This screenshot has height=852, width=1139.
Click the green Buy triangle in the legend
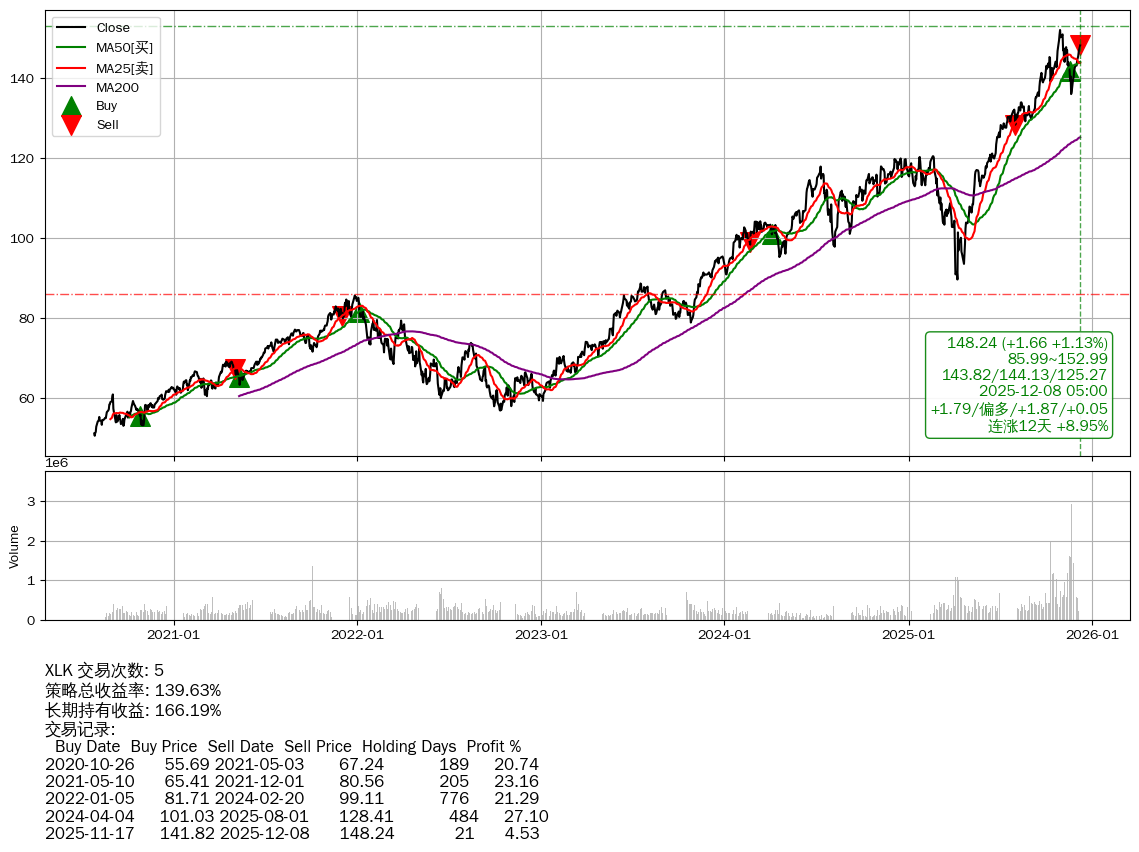[x=71, y=106]
